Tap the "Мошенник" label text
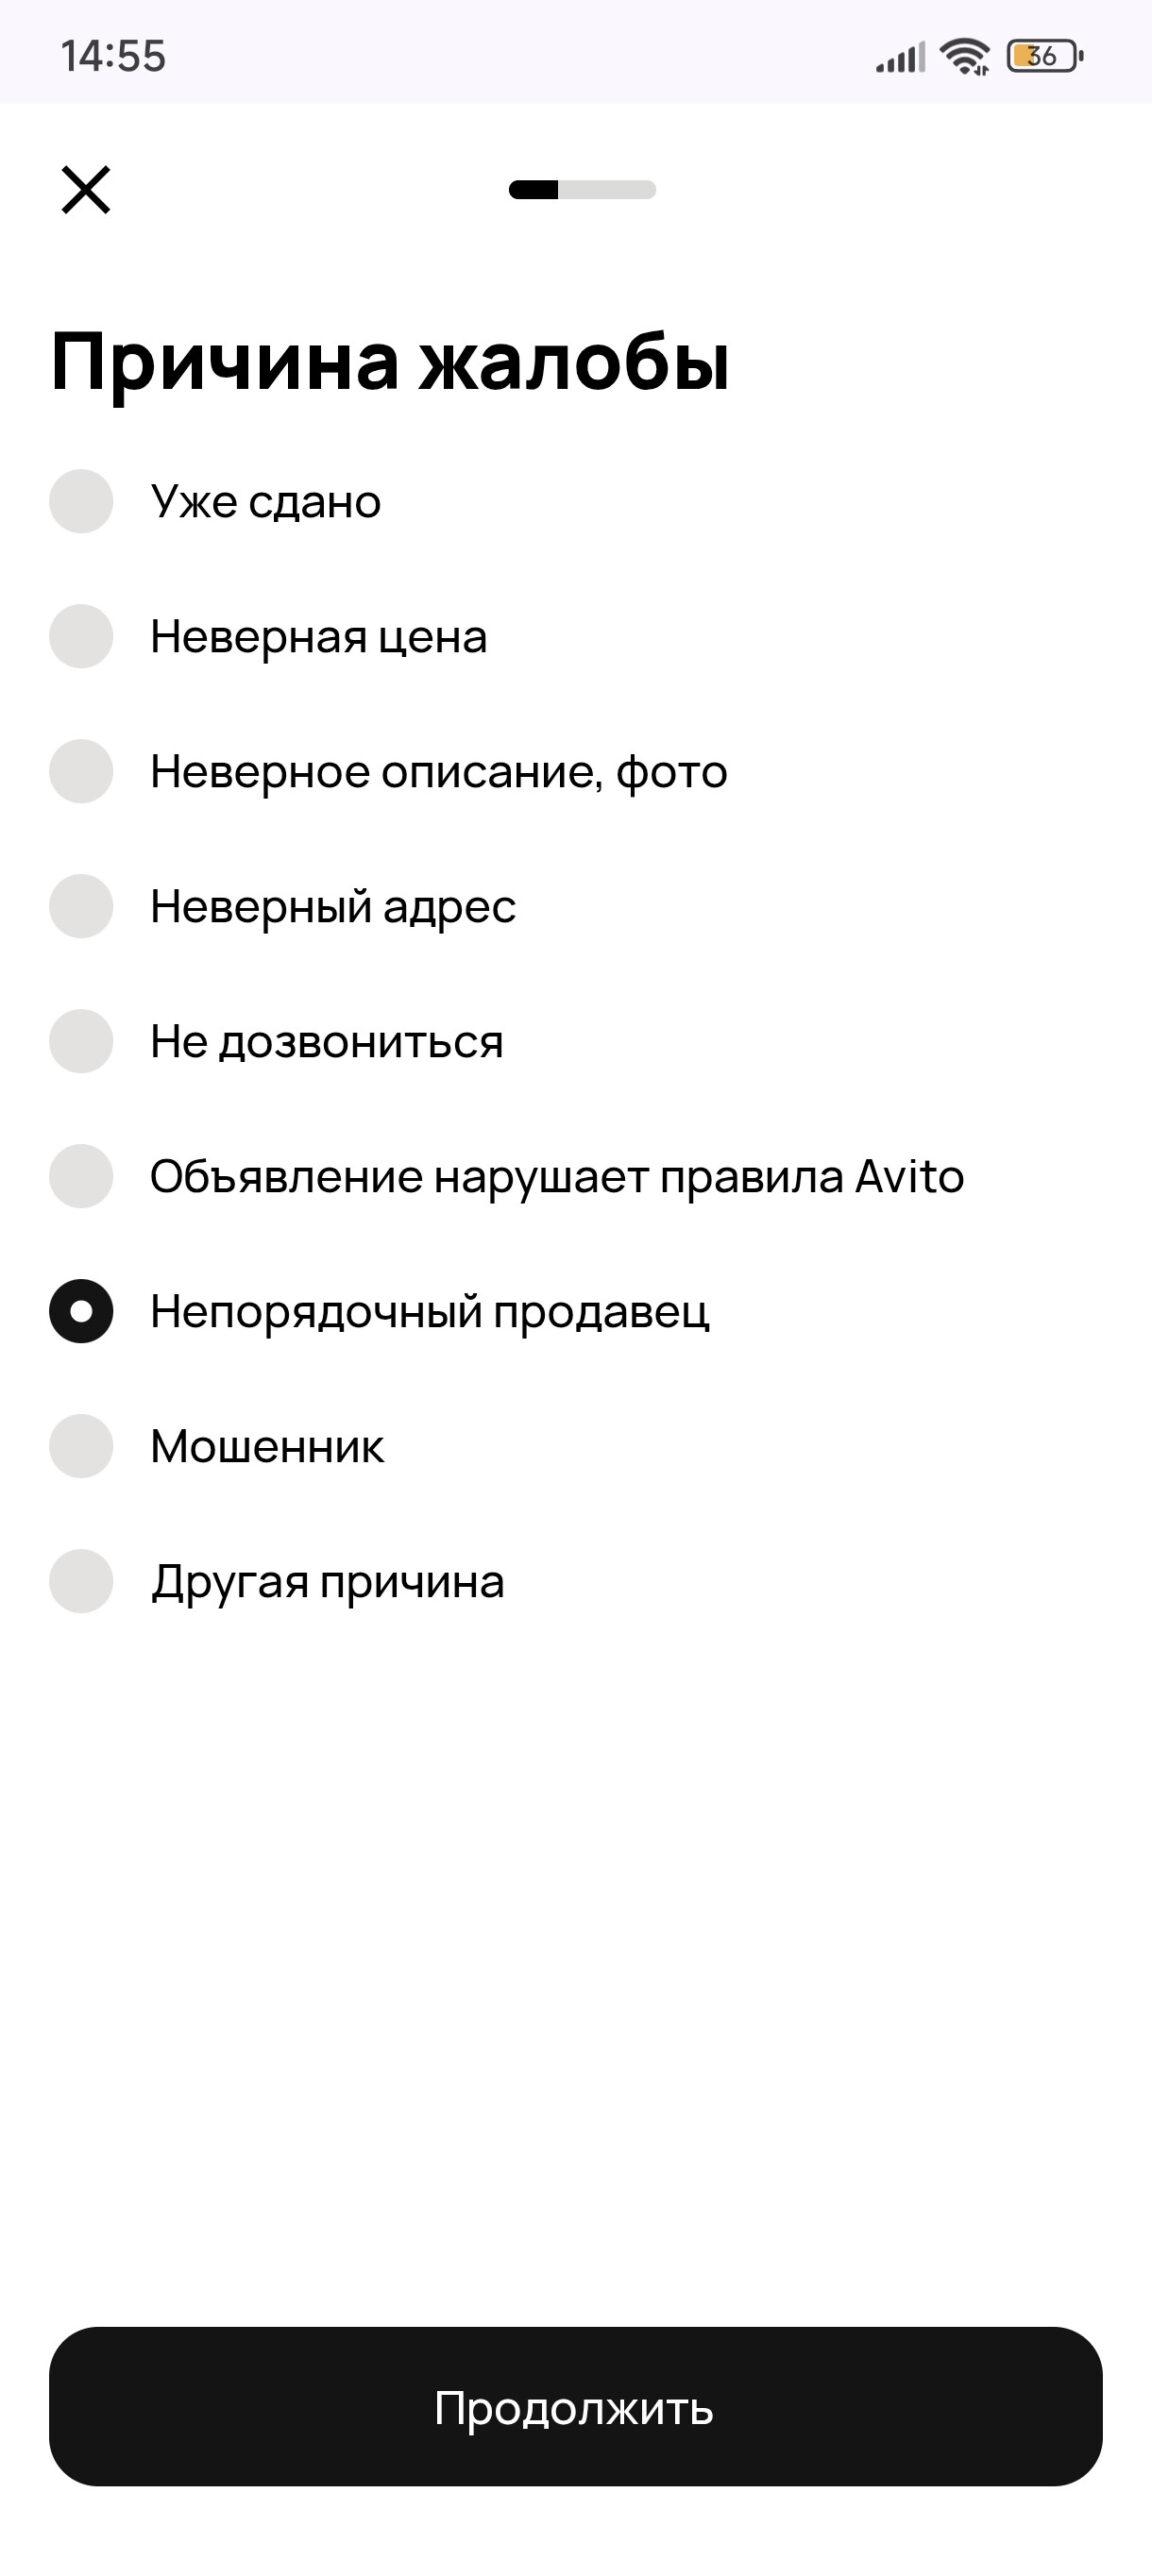Viewport: 1152px width, 2560px height. tap(267, 1447)
